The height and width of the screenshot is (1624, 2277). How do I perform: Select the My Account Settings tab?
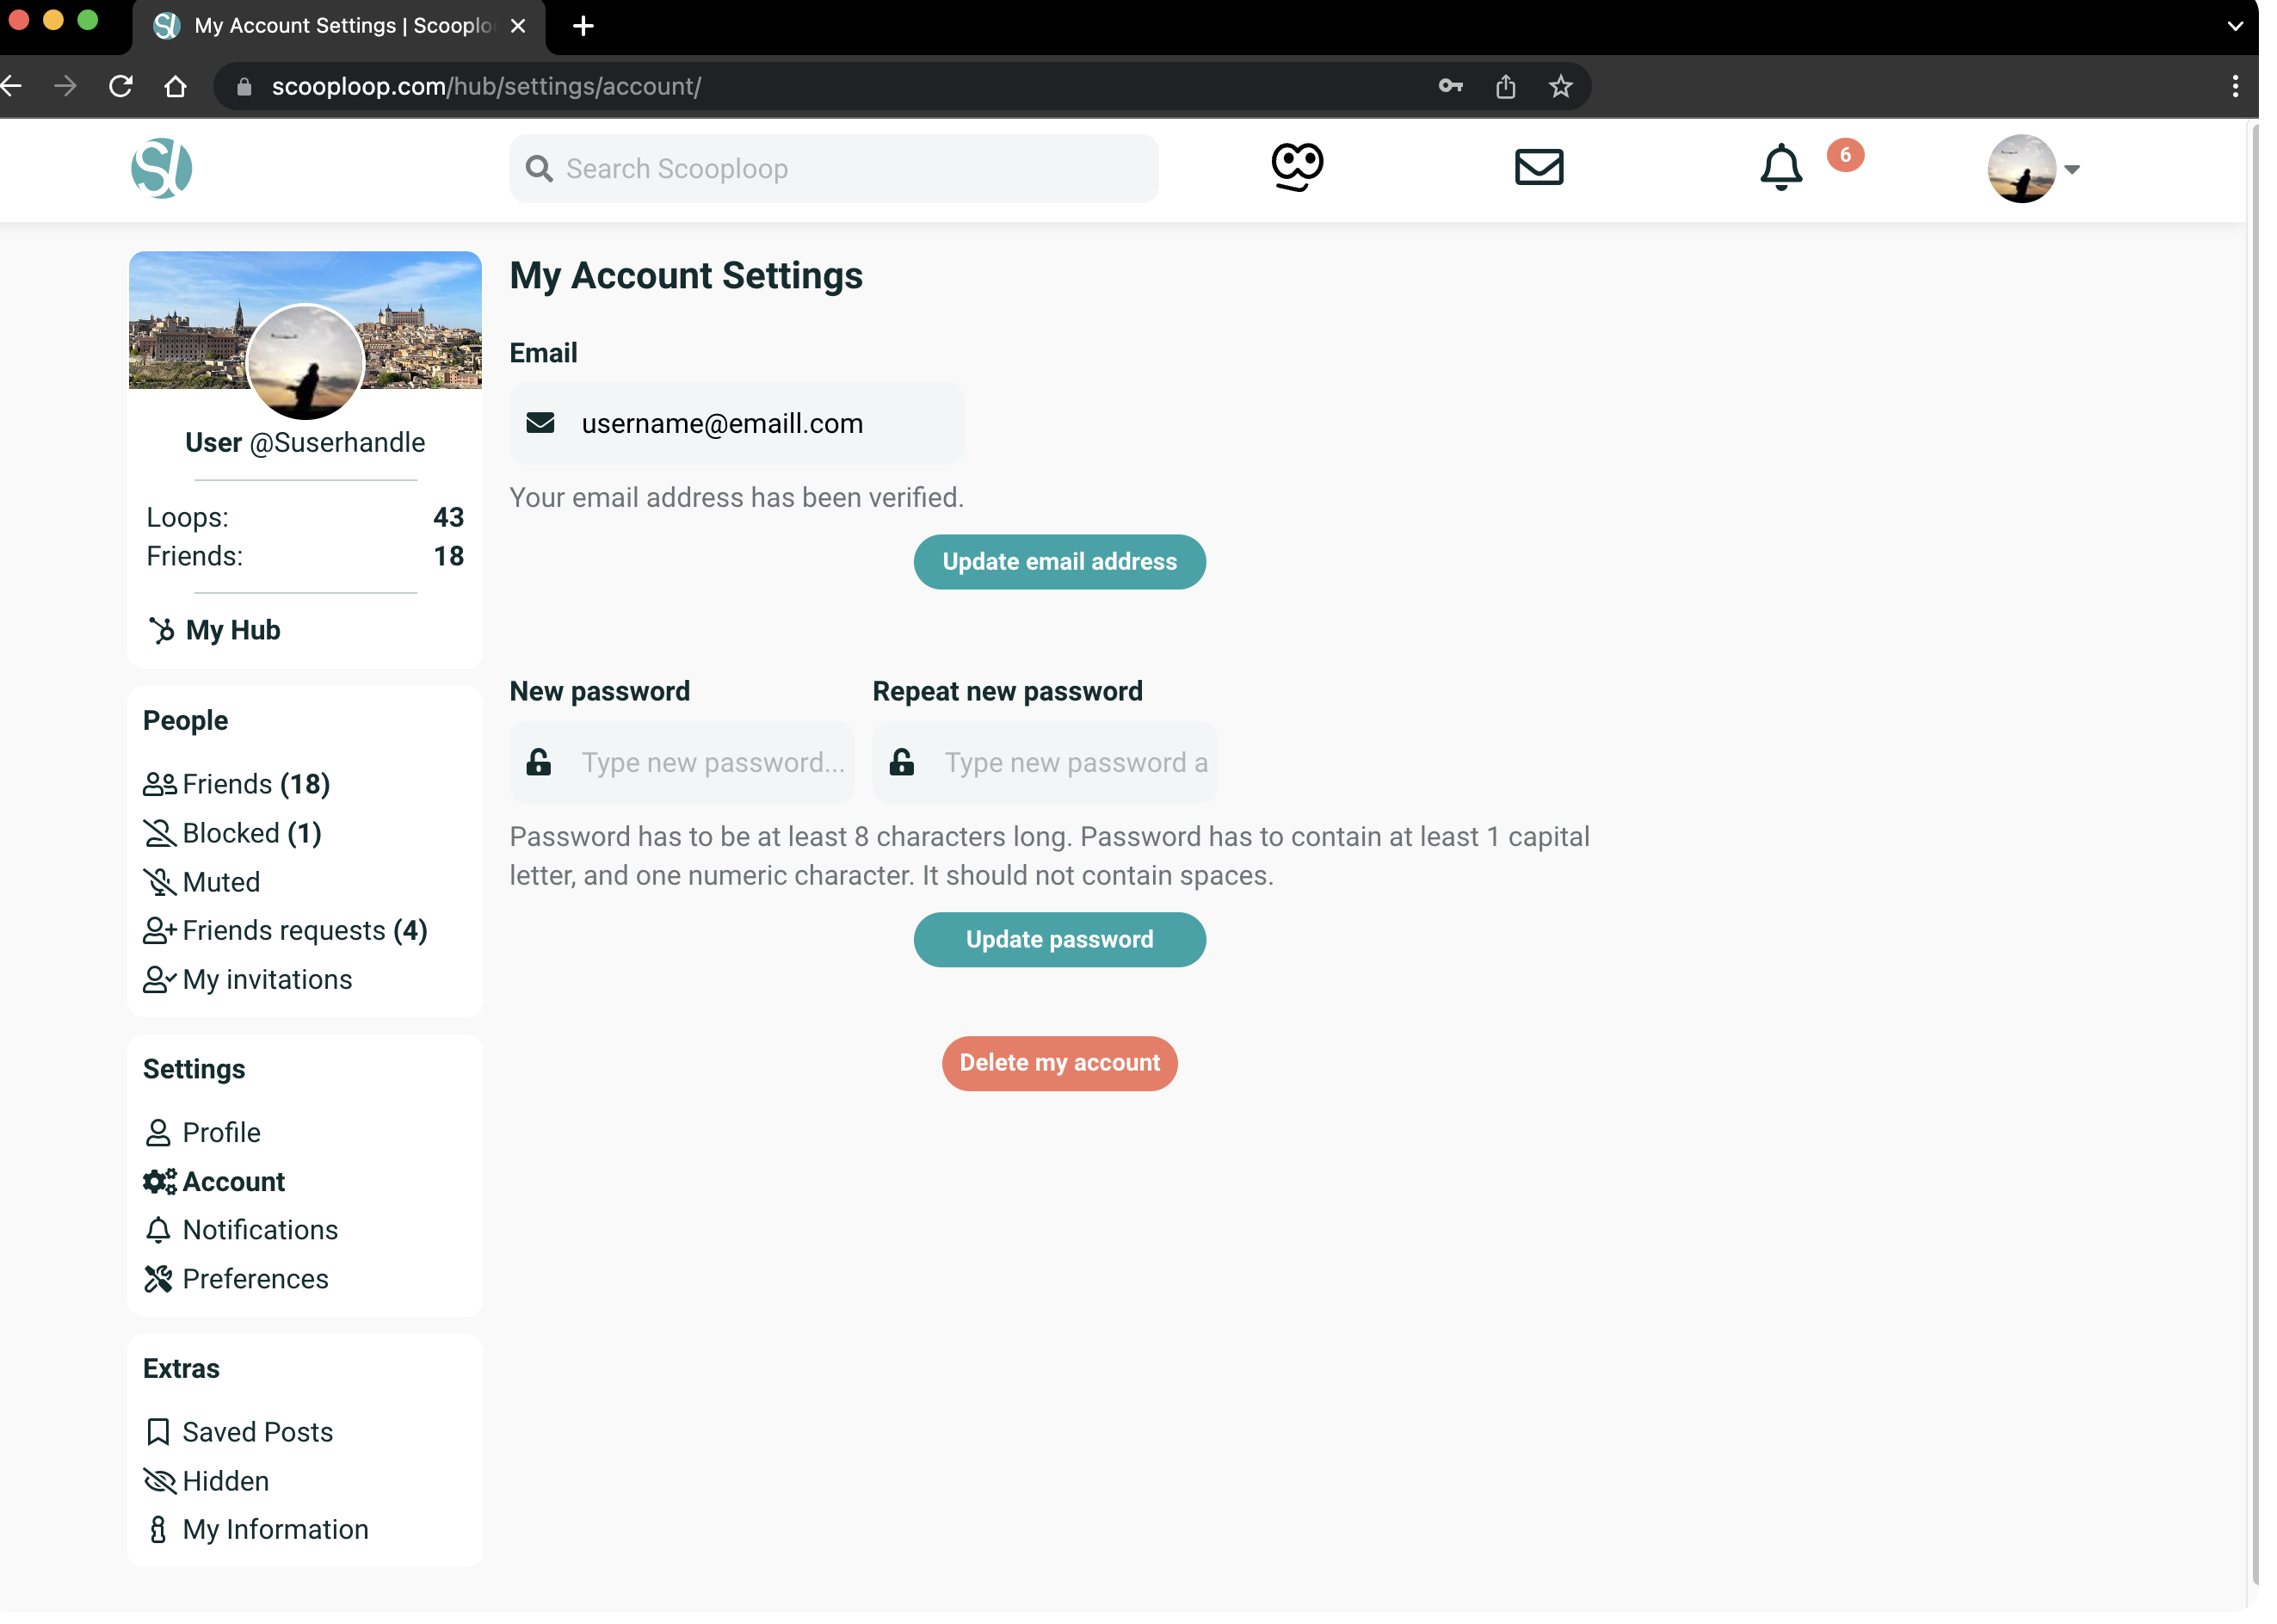[339, 27]
